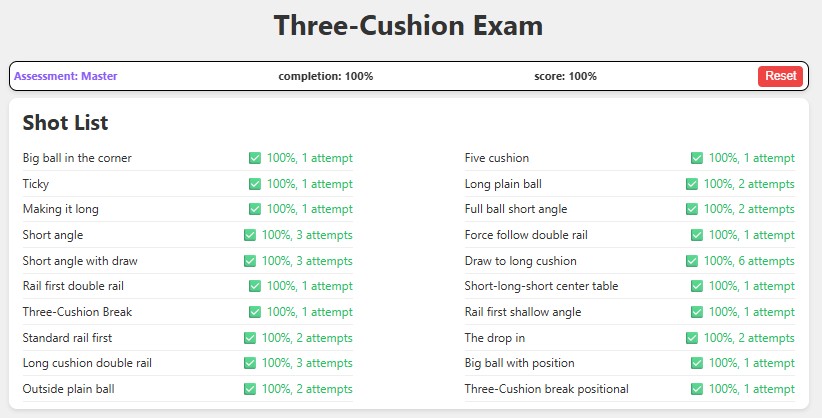
Task: Open the Three-Cushion break positional shot
Action: point(546,389)
